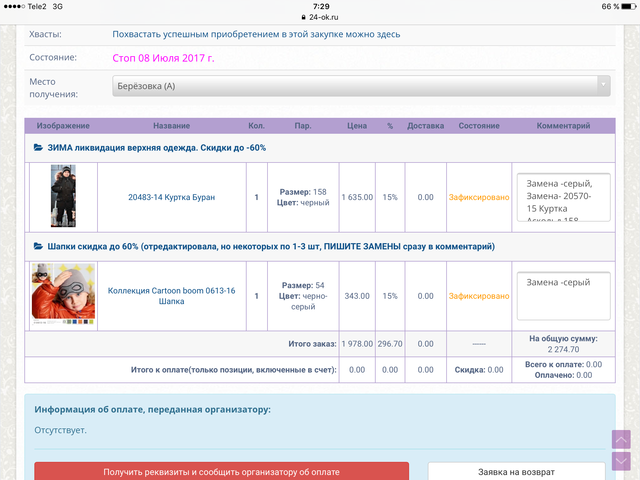Tap the scroll-to-top arrow button

pos(621,439)
